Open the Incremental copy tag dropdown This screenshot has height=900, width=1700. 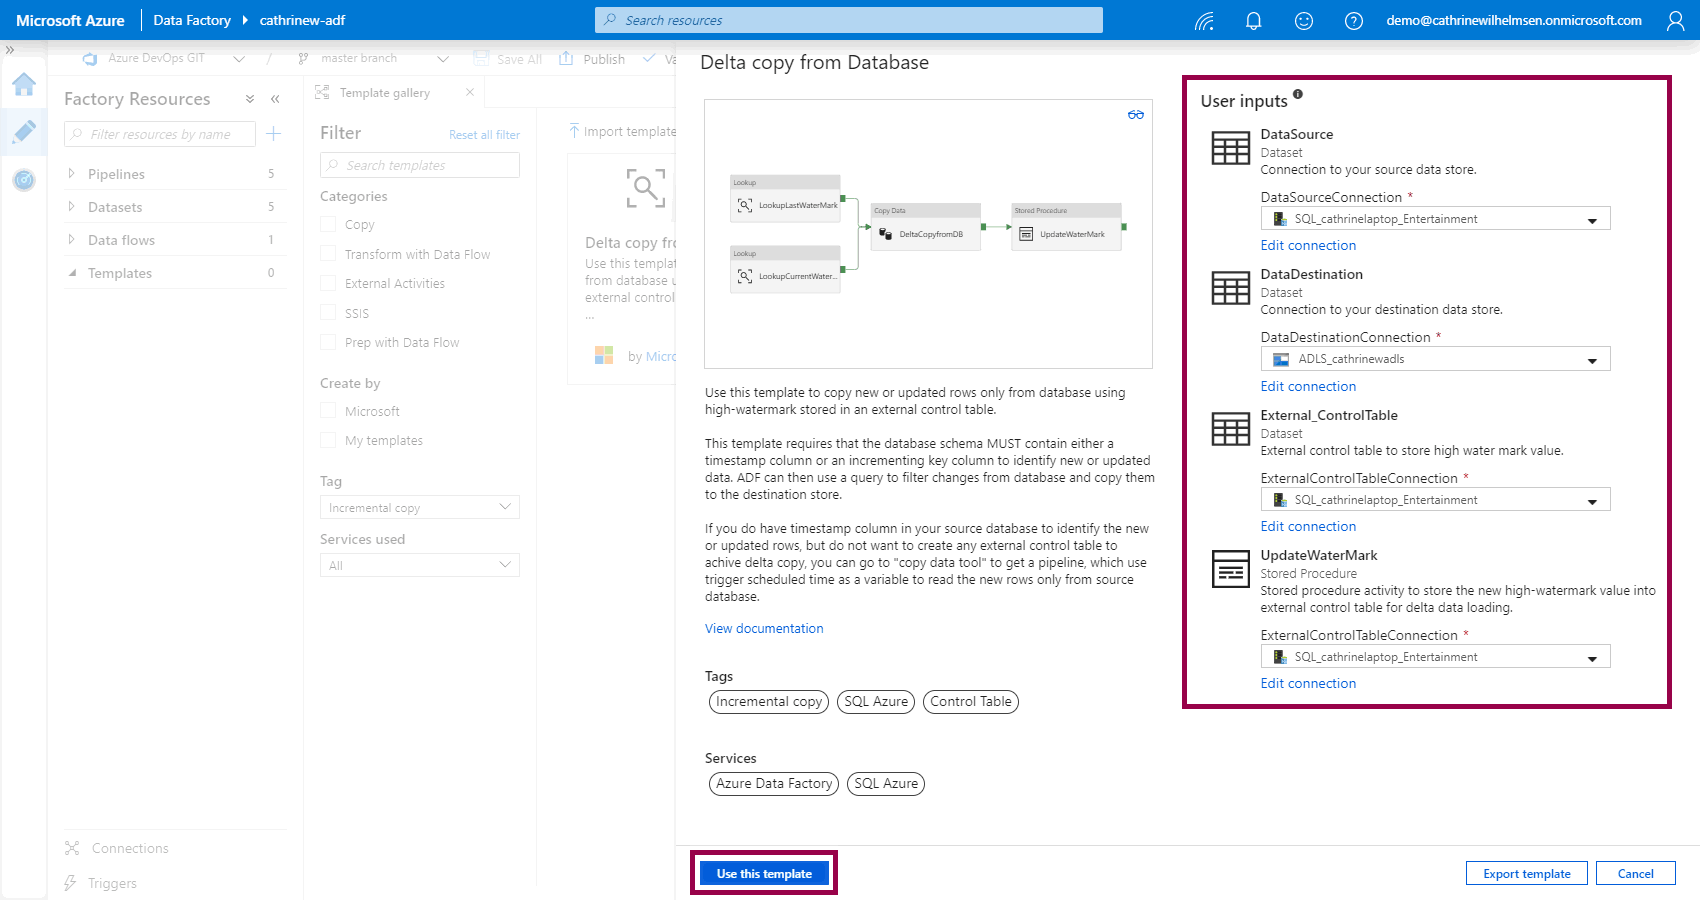tap(419, 508)
